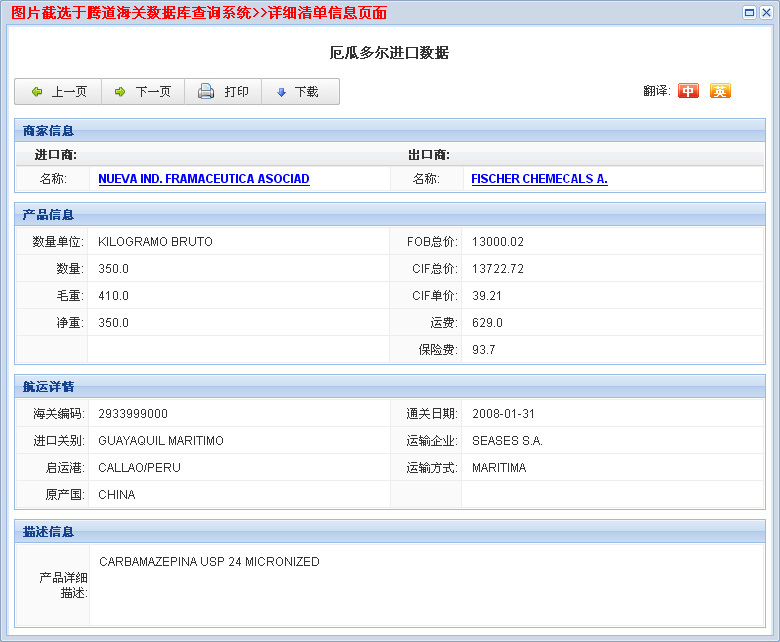The height and width of the screenshot is (642, 780).
Task: Click the green right arrow icon
Action: (x=120, y=92)
